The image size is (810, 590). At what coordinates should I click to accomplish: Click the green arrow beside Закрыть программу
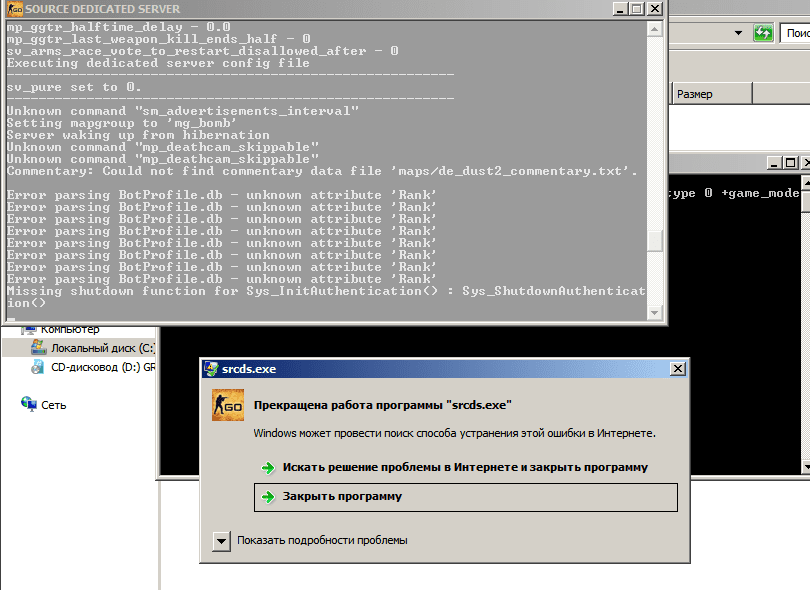pos(268,497)
